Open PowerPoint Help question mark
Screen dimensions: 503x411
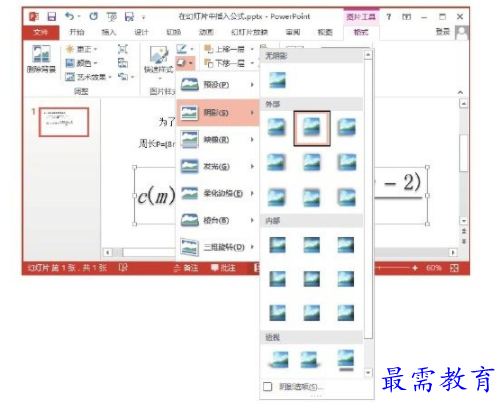(389, 16)
